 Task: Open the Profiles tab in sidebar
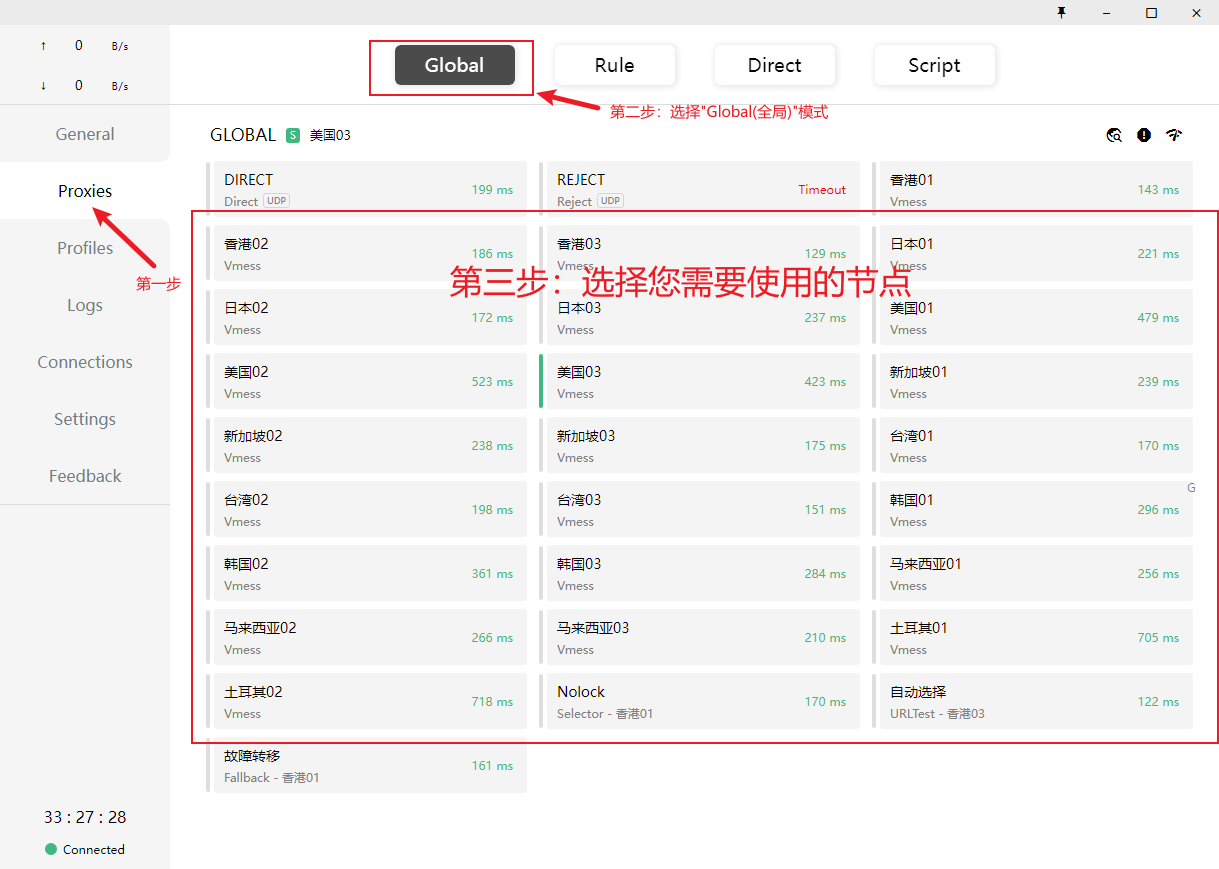coord(85,248)
